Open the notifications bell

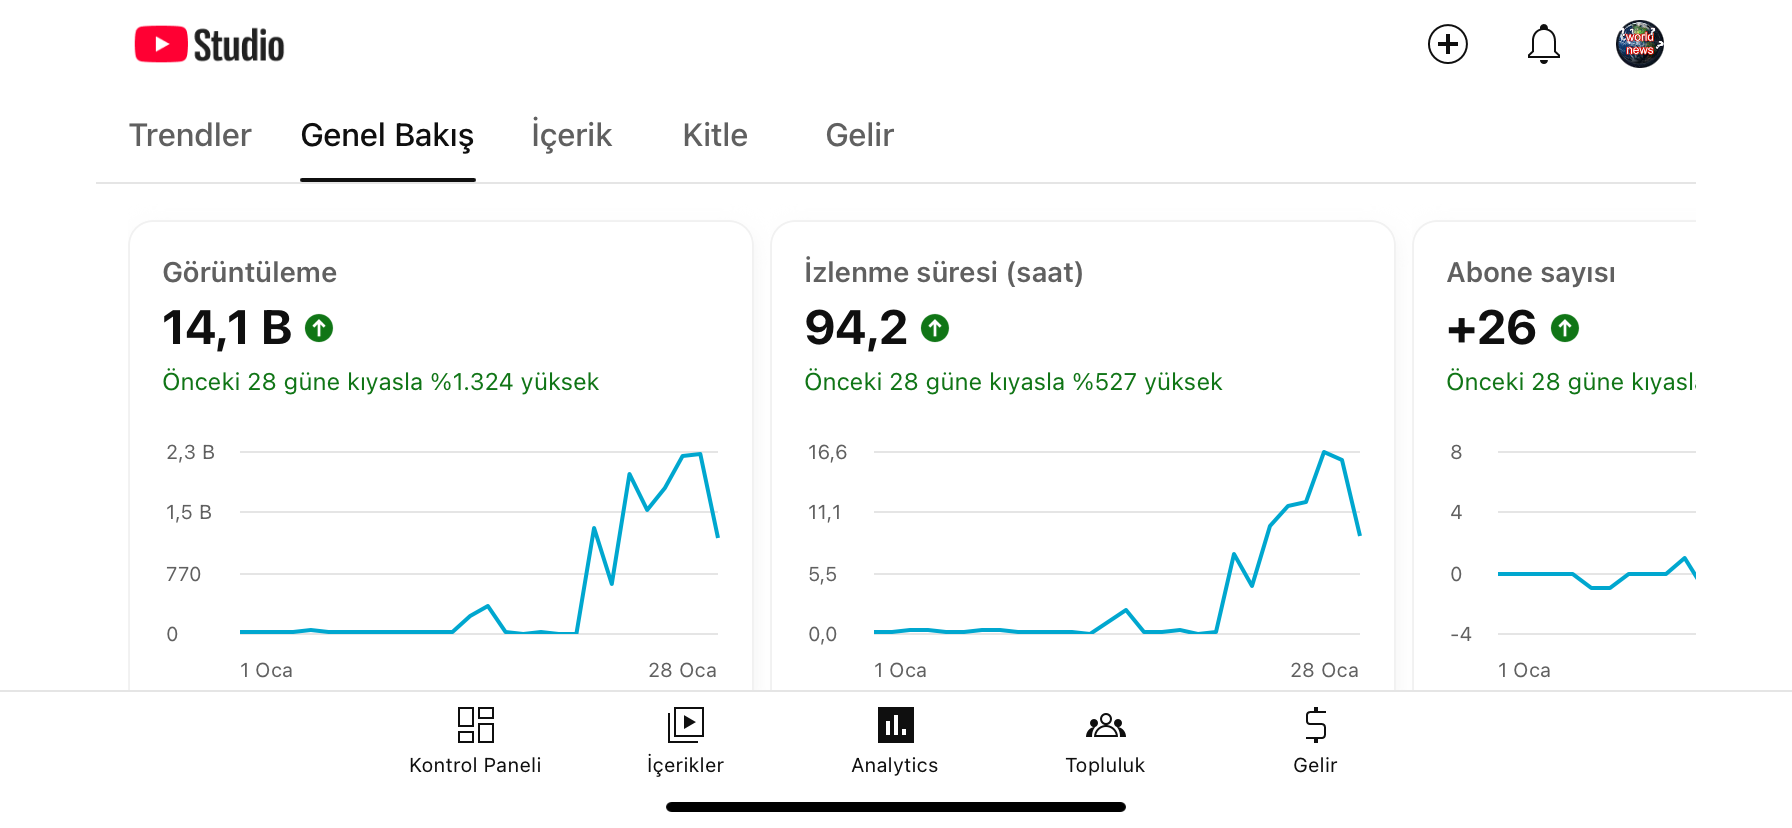1543,44
